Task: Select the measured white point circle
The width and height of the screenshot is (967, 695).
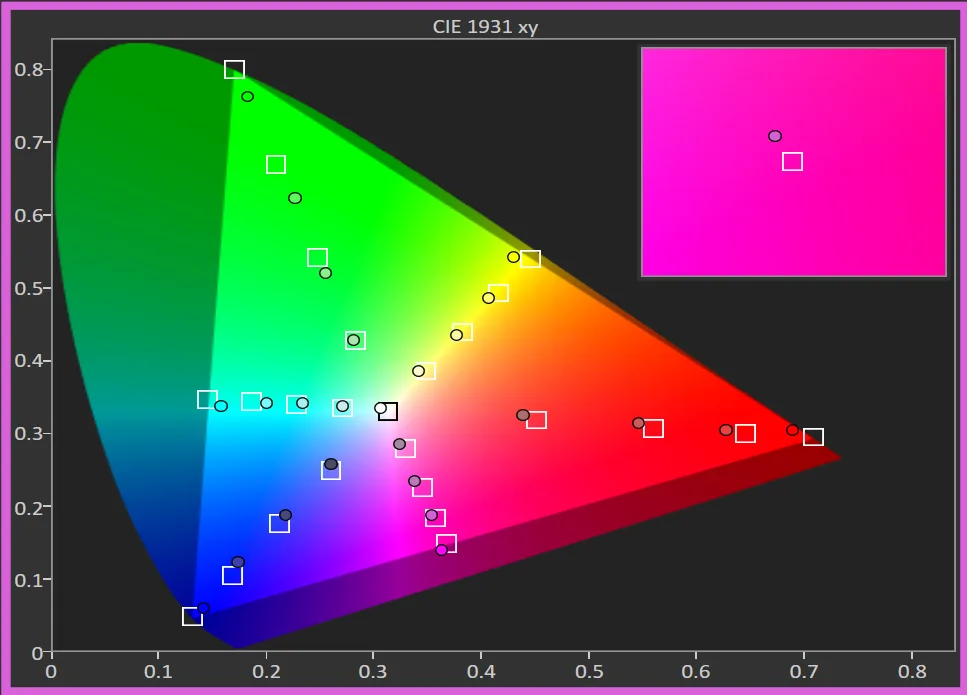Action: tap(380, 408)
